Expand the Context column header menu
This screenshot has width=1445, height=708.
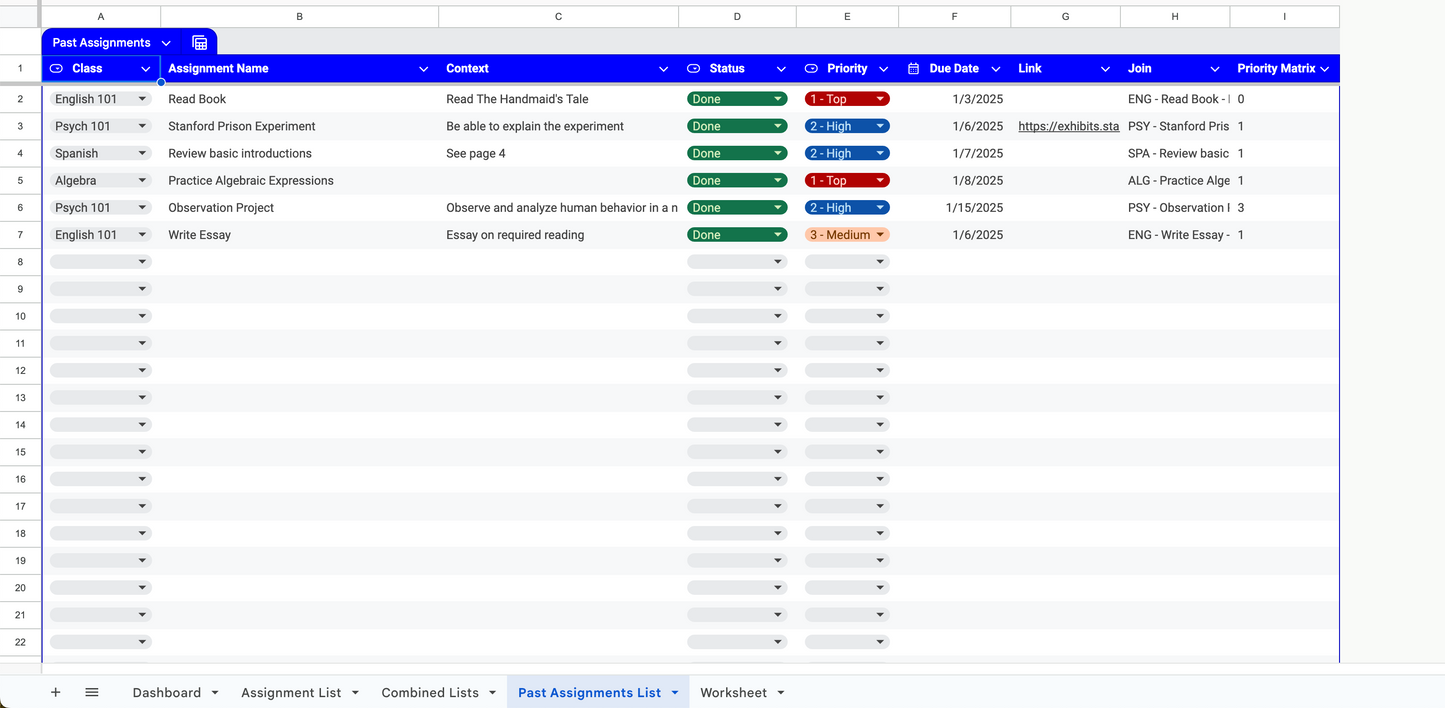click(663, 69)
